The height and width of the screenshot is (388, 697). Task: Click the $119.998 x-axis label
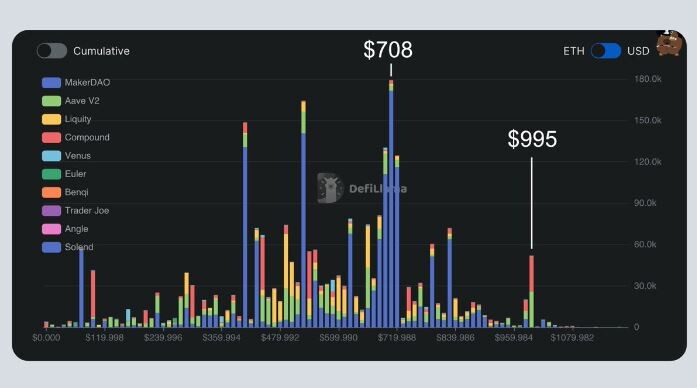point(104,338)
